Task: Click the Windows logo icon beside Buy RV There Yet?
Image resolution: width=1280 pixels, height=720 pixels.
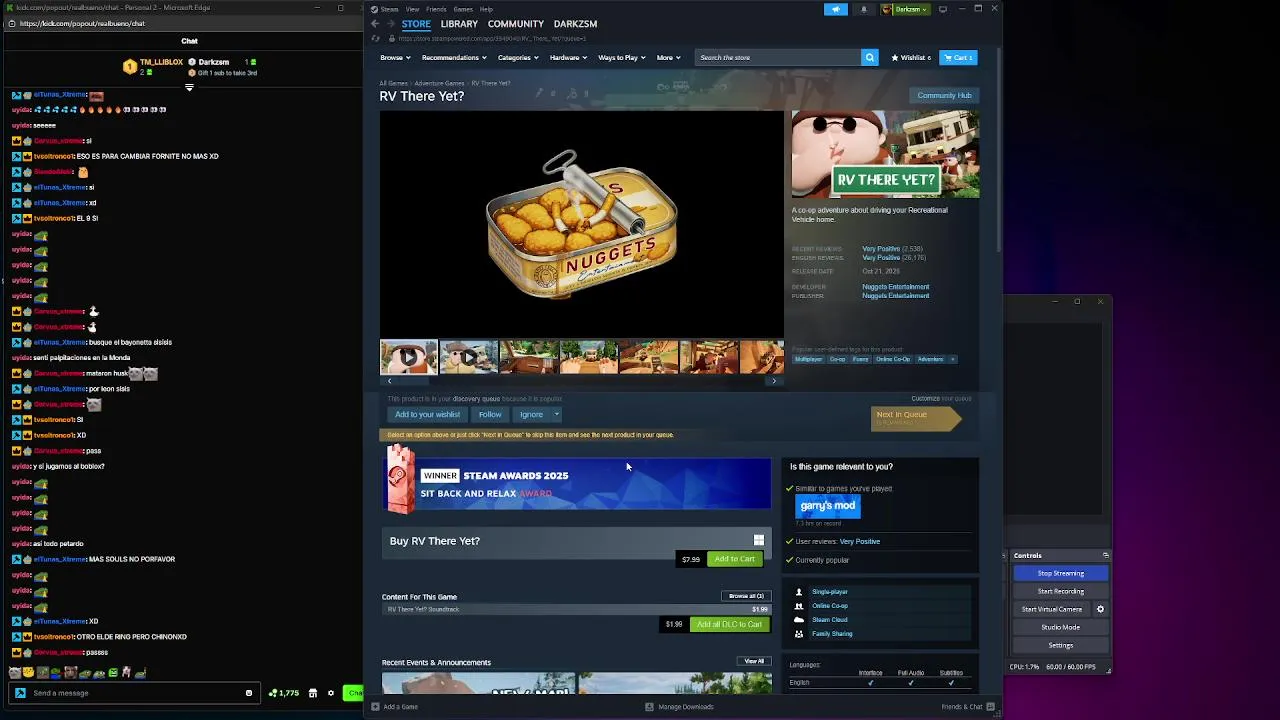Action: click(x=758, y=541)
